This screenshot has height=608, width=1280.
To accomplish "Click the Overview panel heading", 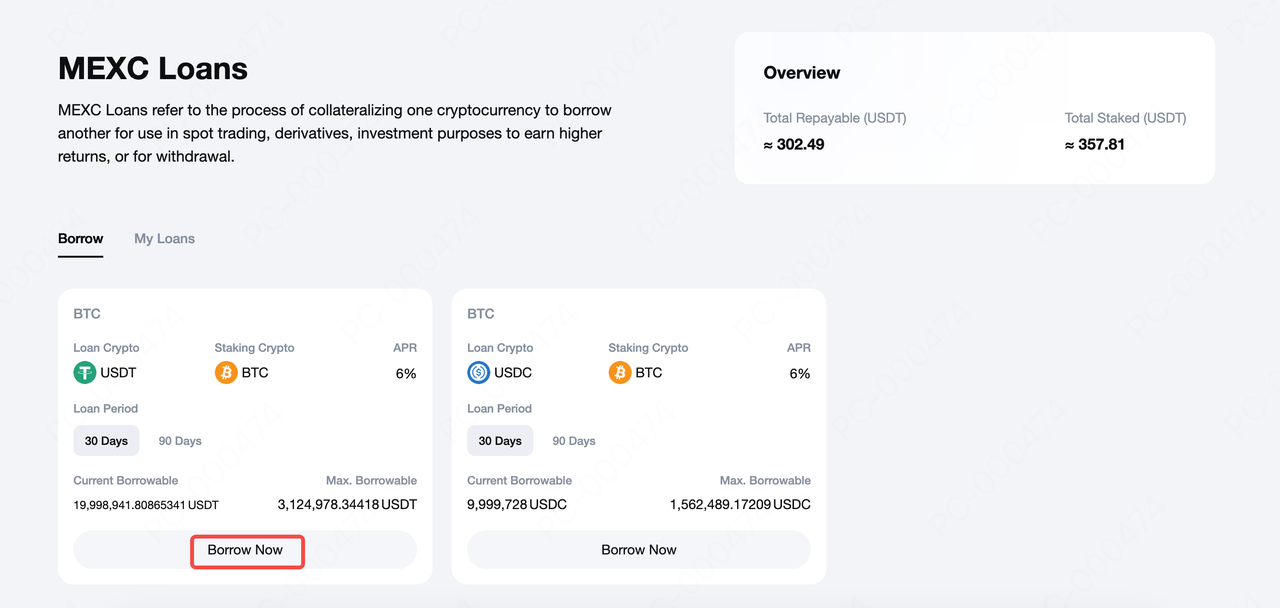I will (802, 73).
